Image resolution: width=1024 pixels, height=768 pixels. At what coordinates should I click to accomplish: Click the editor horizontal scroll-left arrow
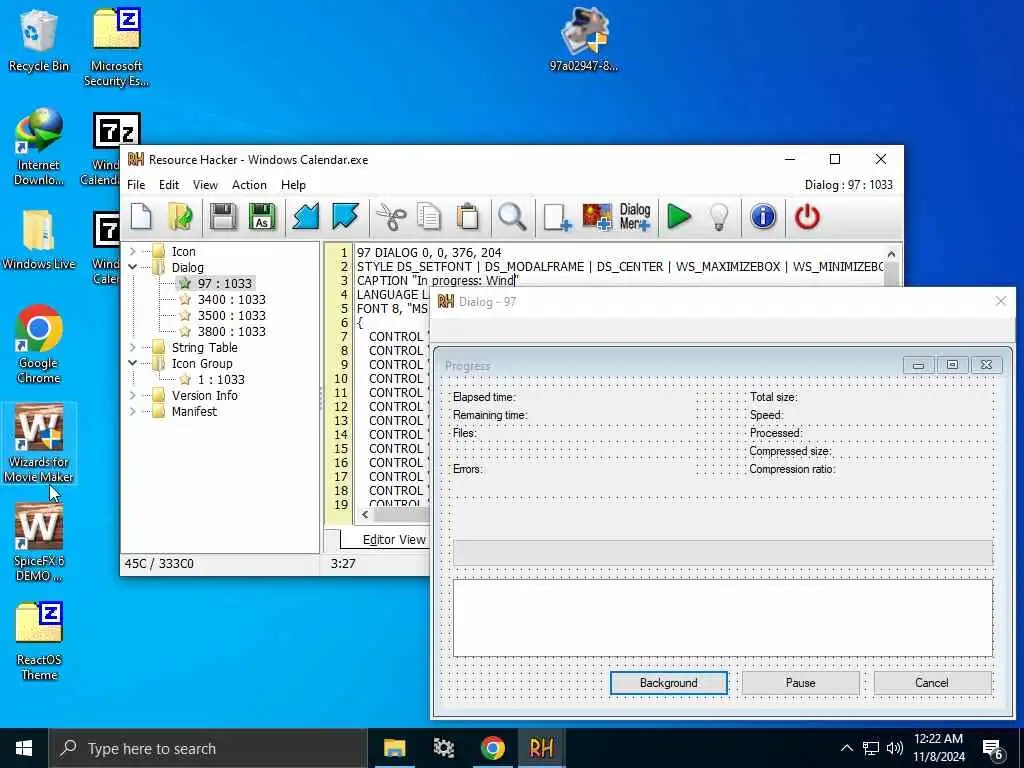point(365,515)
